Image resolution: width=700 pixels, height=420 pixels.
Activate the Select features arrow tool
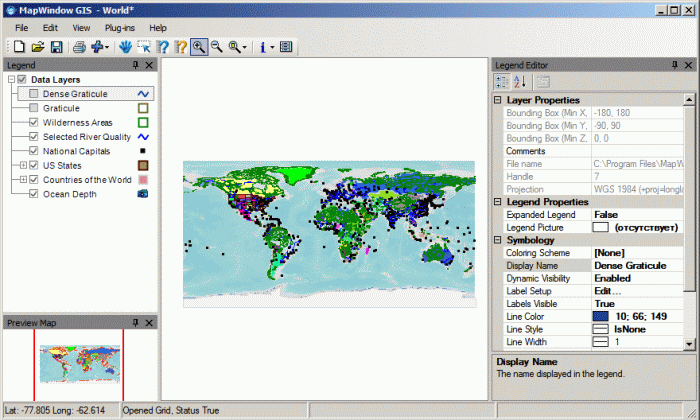144,47
